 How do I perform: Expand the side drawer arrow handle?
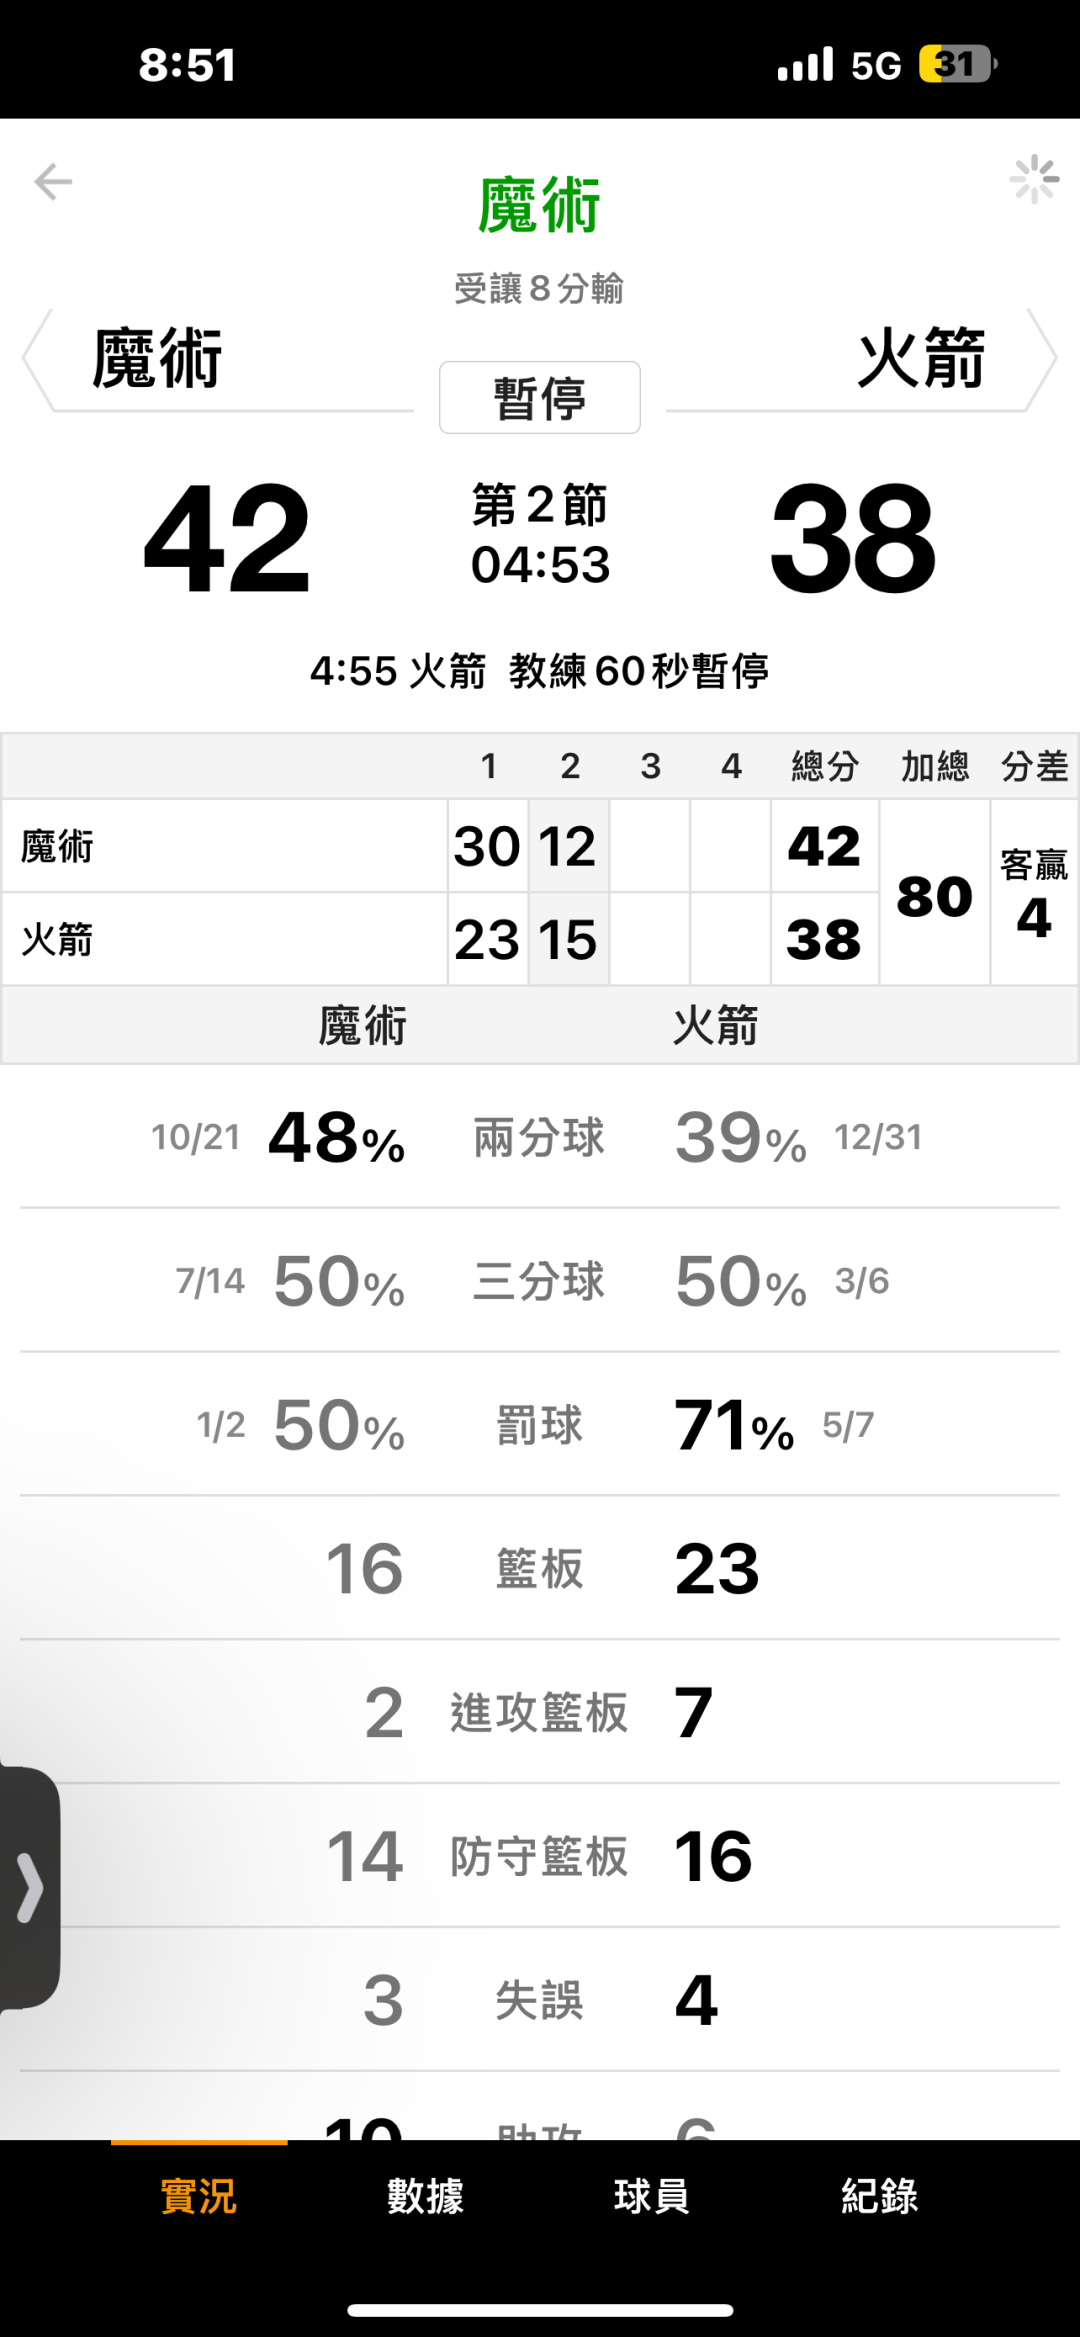click(30, 1888)
